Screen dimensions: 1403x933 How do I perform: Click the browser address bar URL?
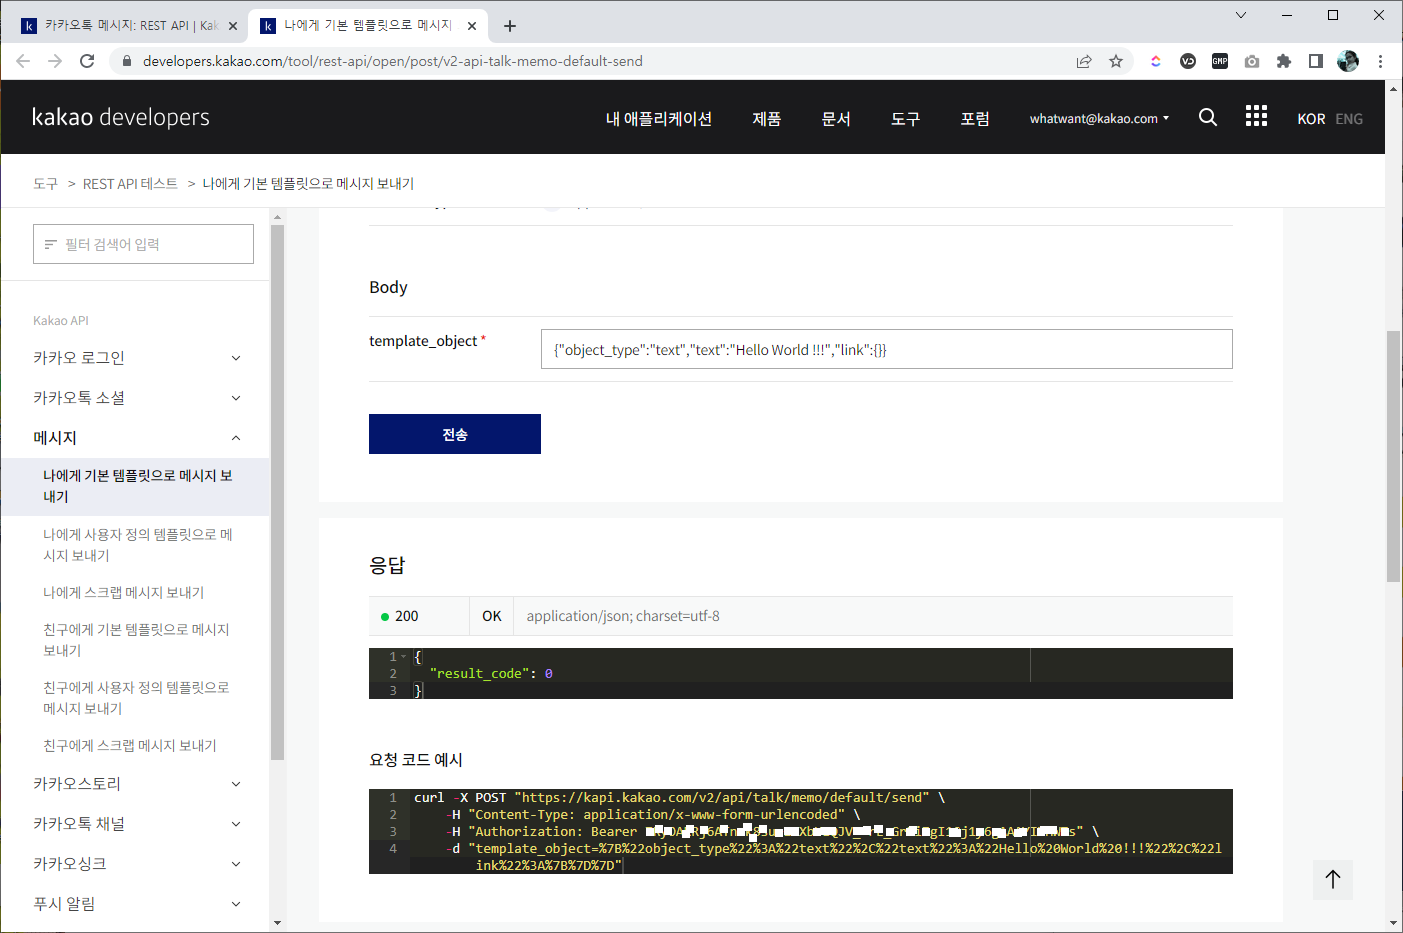[x=393, y=61]
